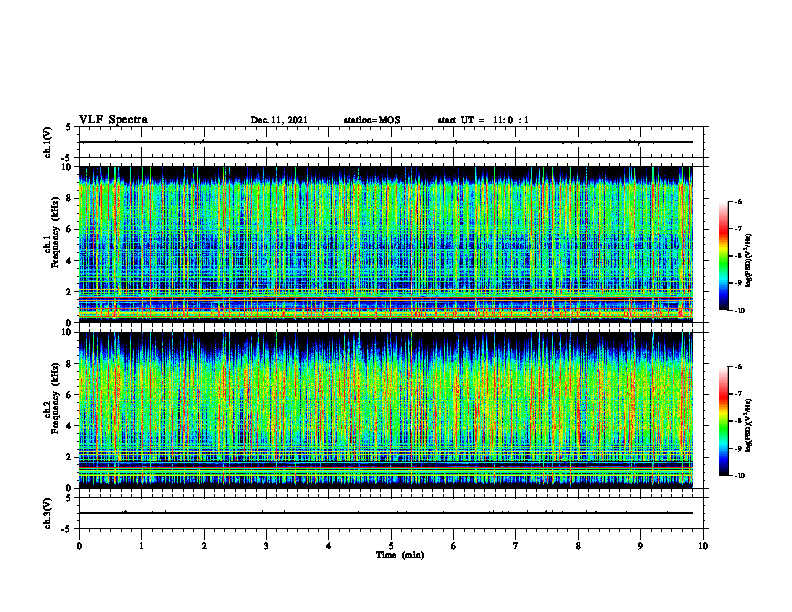Viewport: 792px width, 612px height.
Task: Click the ch.1 color scale bar
Action: [723, 256]
